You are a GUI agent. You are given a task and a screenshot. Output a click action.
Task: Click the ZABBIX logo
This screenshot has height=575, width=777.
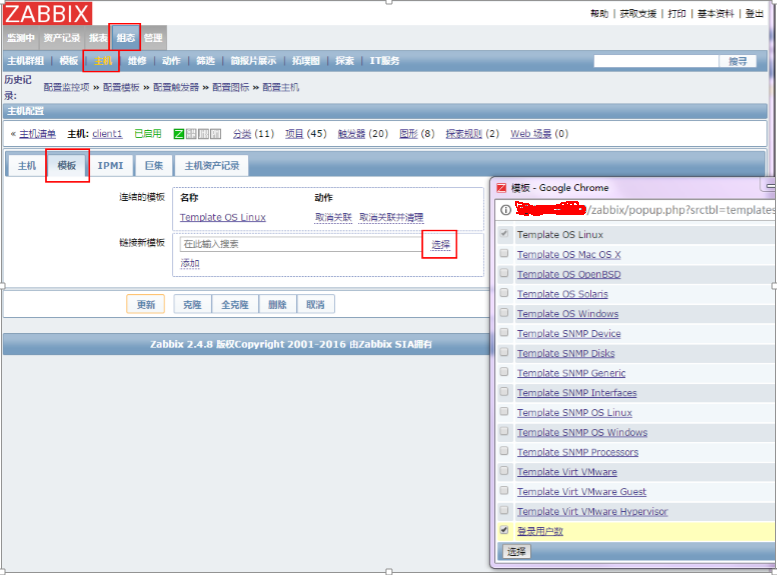coord(48,13)
